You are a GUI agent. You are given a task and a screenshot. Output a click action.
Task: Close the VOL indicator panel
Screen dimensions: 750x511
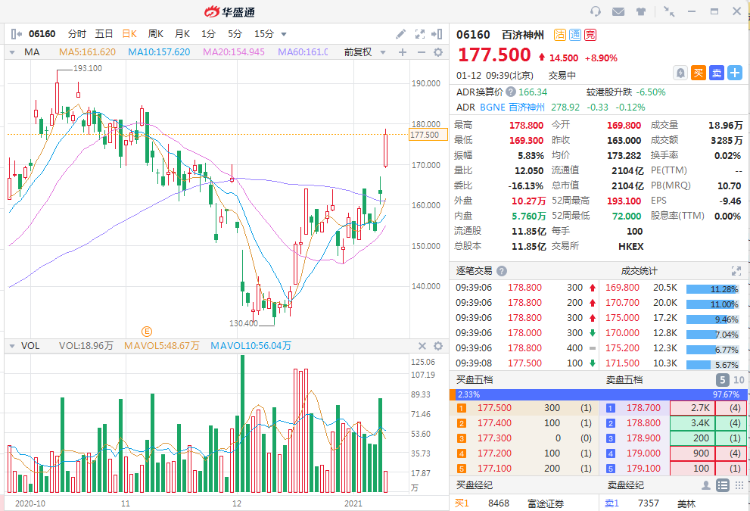[x=422, y=346]
